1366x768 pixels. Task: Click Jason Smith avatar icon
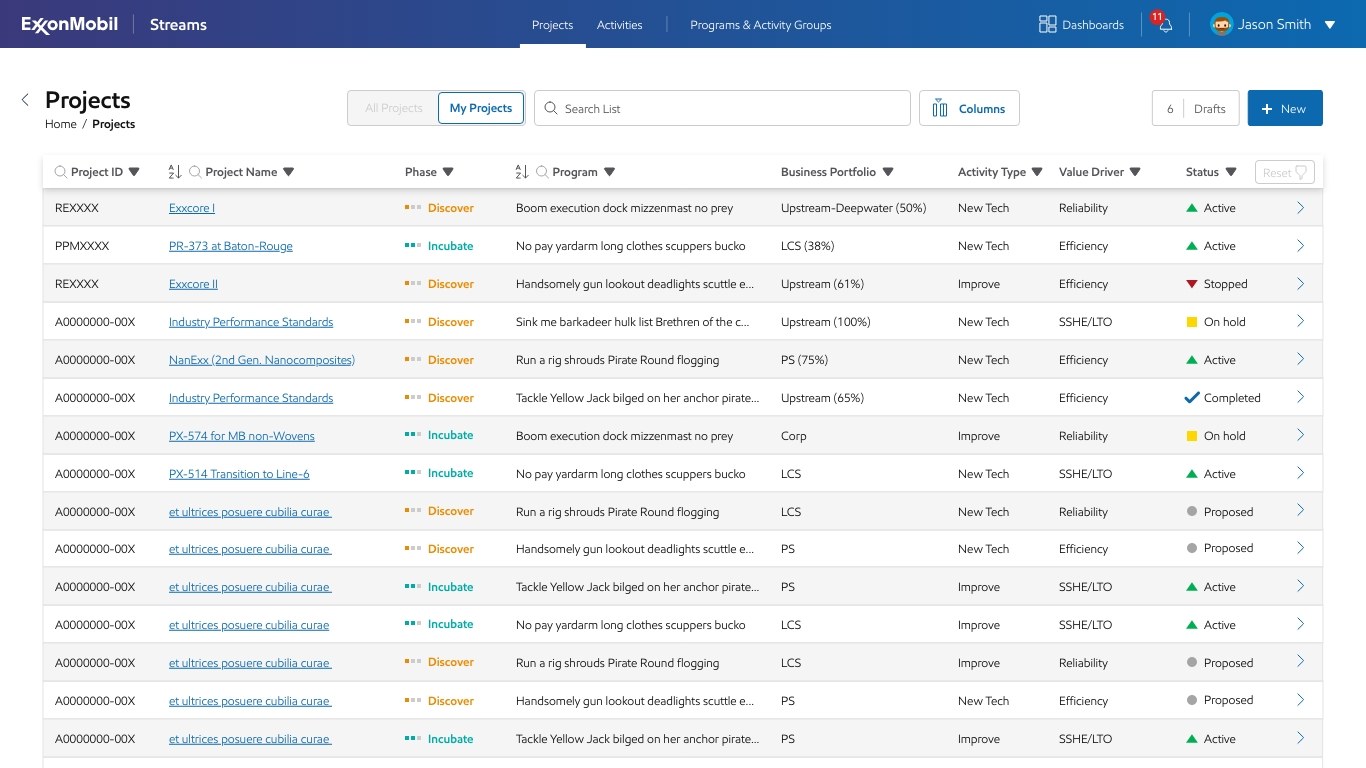pos(1221,25)
